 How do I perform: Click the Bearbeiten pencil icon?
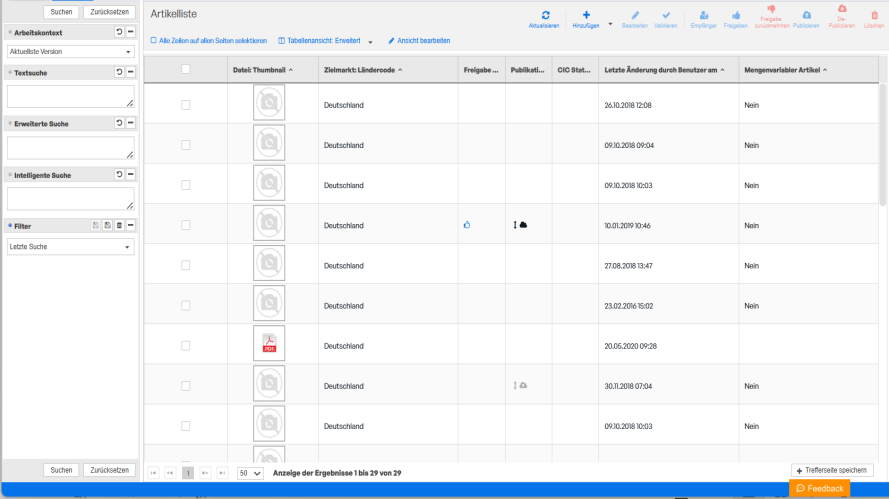coord(635,15)
